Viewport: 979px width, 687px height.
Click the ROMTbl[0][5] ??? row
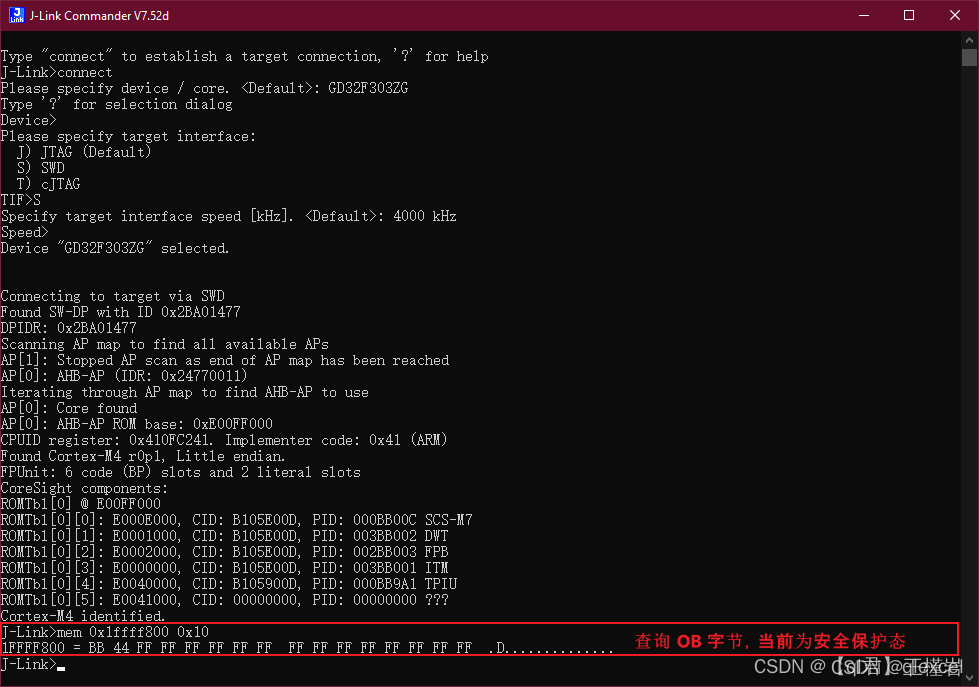point(225,600)
